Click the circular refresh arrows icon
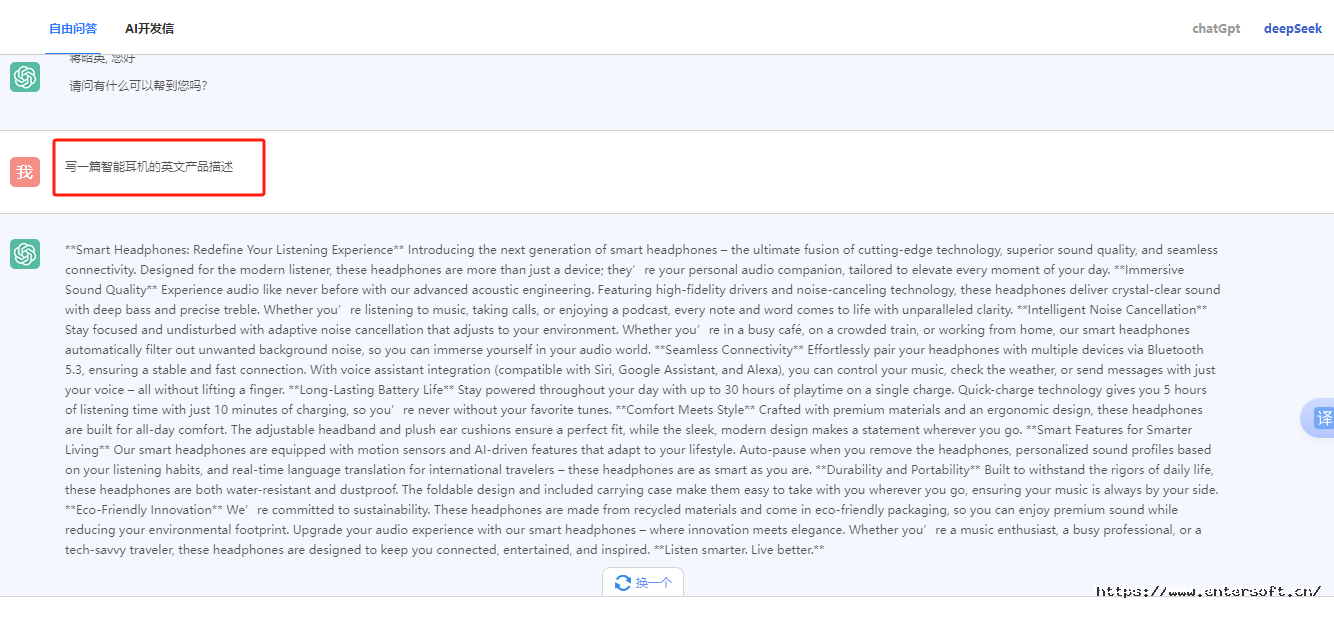The height and width of the screenshot is (621, 1334). point(623,582)
